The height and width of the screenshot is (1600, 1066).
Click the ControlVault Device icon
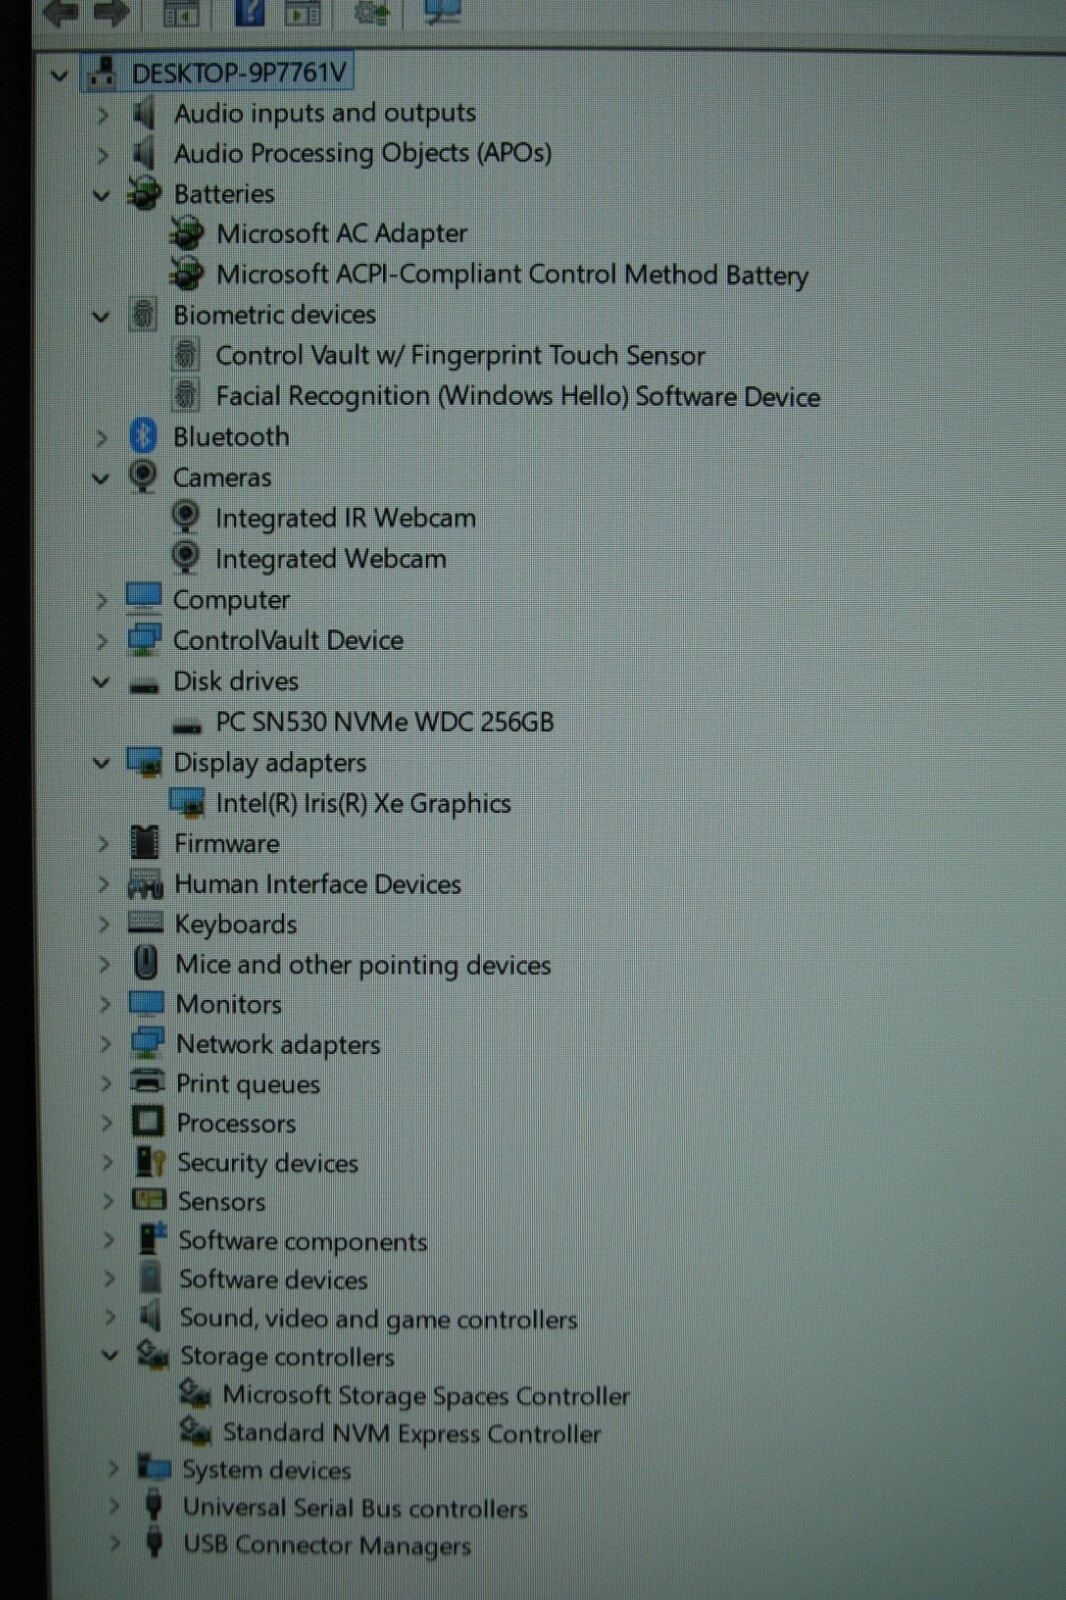[144, 639]
